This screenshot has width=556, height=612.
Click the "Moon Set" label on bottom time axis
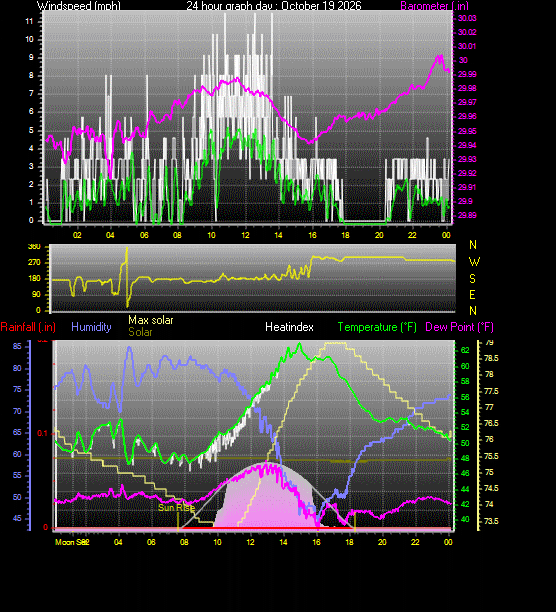71,542
